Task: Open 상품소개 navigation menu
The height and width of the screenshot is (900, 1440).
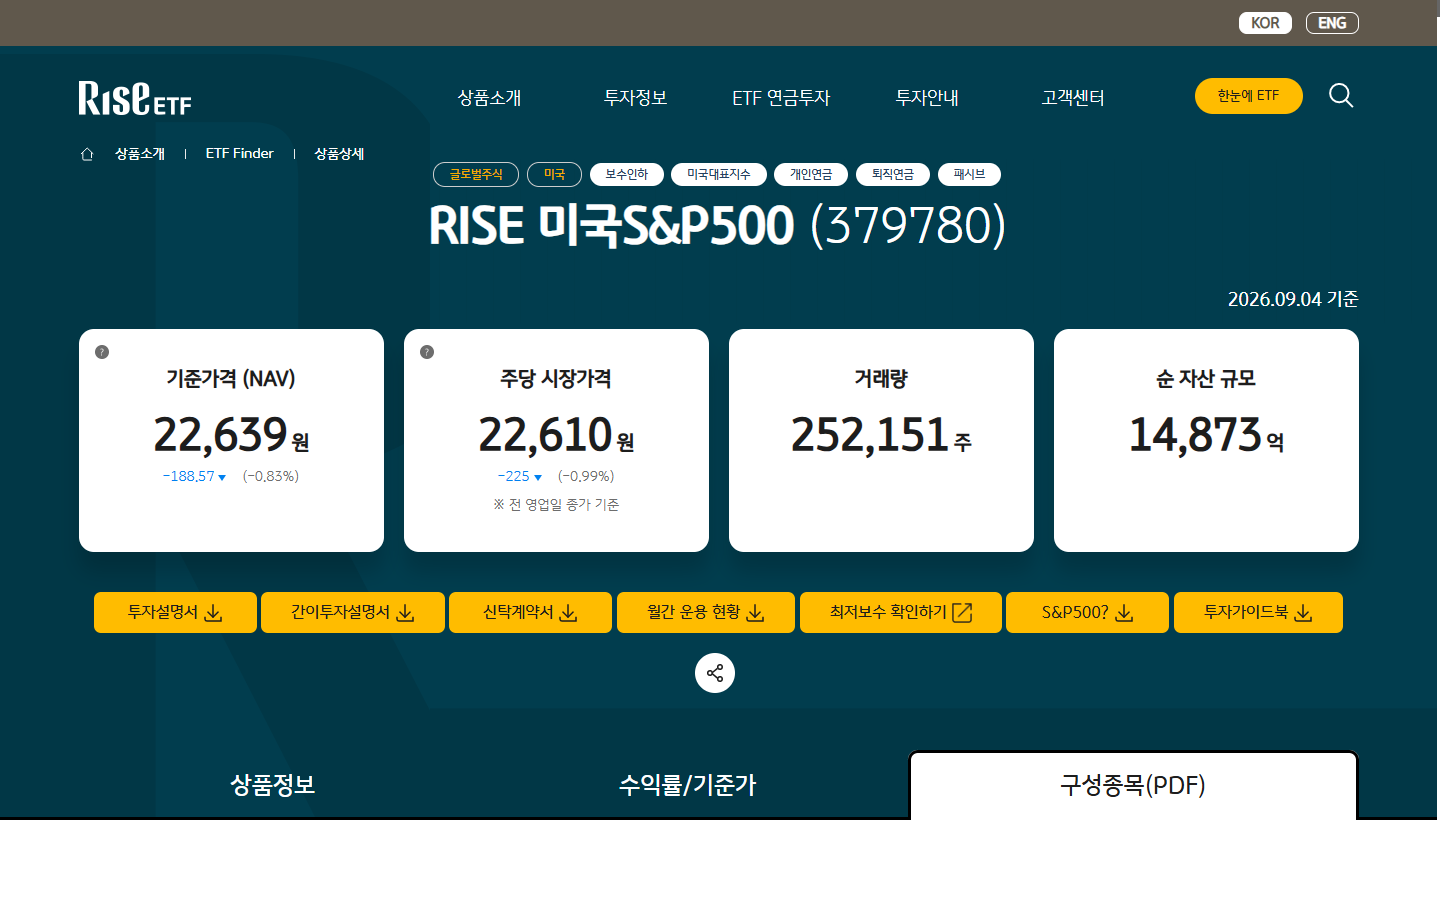Action: pos(489,98)
